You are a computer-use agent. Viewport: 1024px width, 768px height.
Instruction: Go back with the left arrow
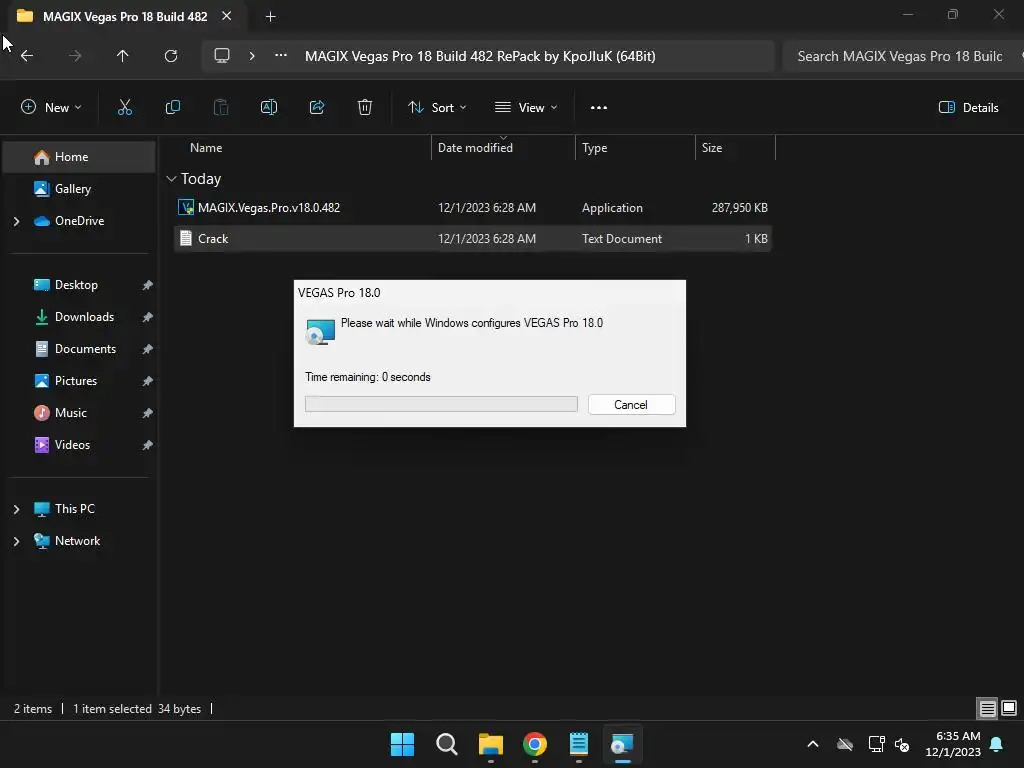27,56
